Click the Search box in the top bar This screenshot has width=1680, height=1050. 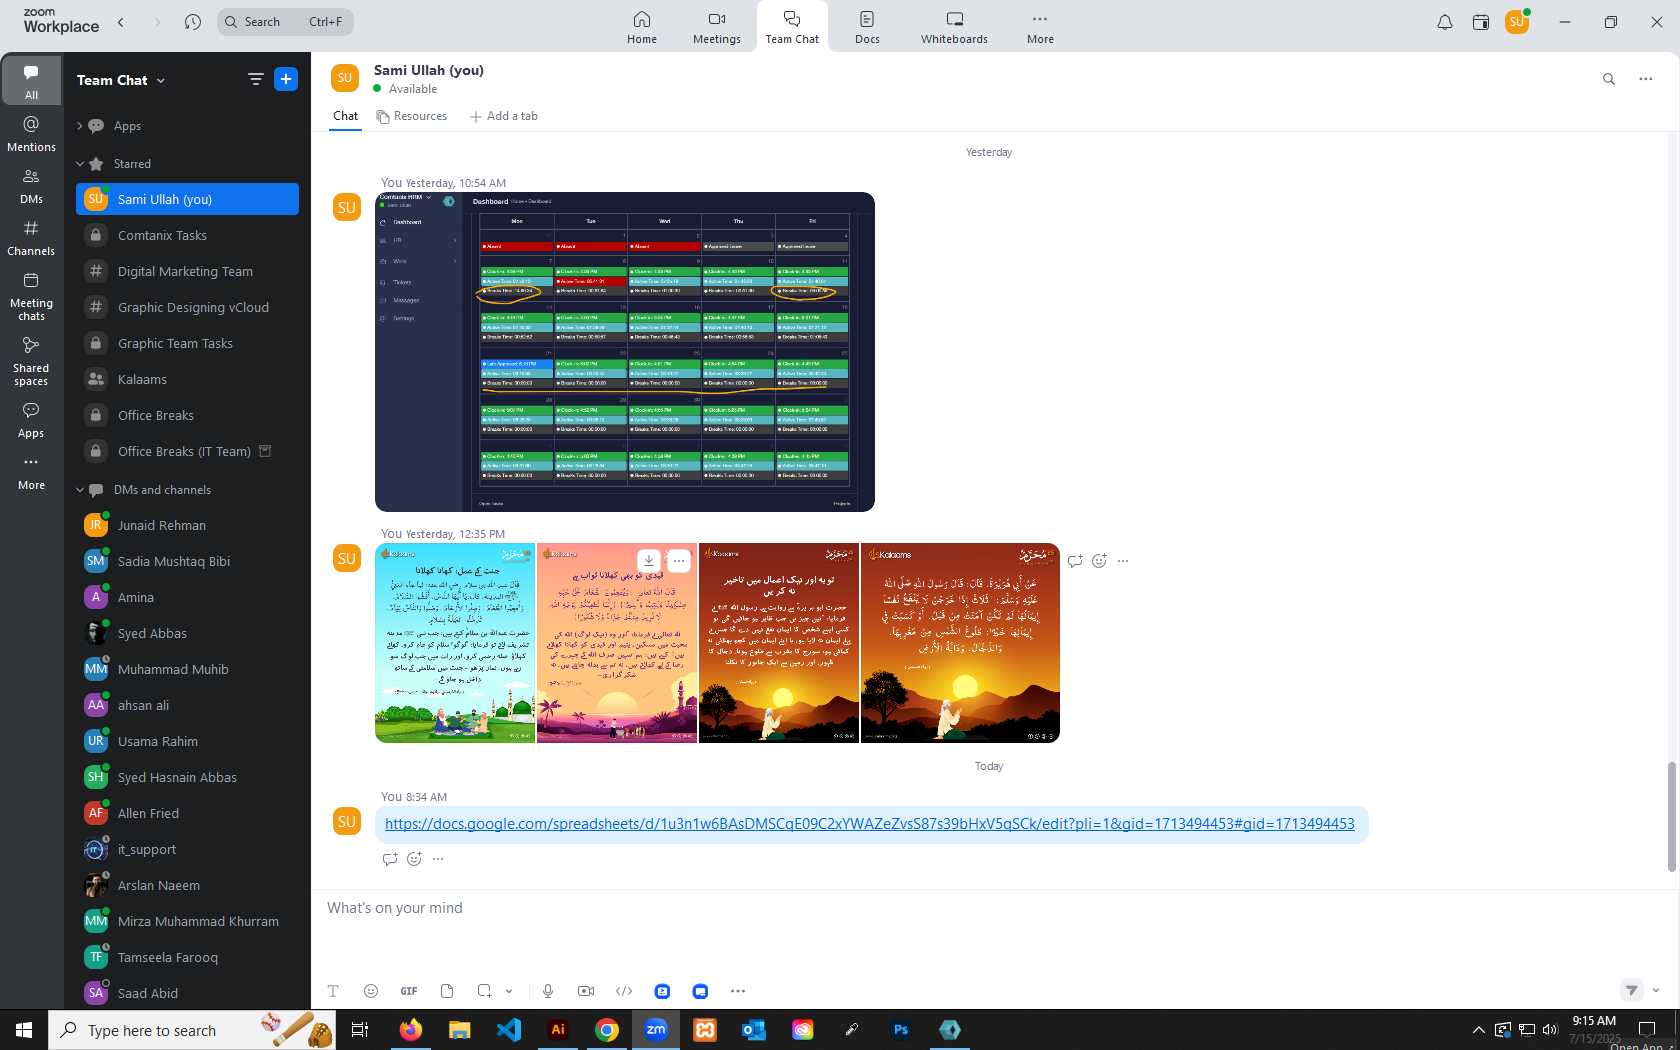pos(286,22)
